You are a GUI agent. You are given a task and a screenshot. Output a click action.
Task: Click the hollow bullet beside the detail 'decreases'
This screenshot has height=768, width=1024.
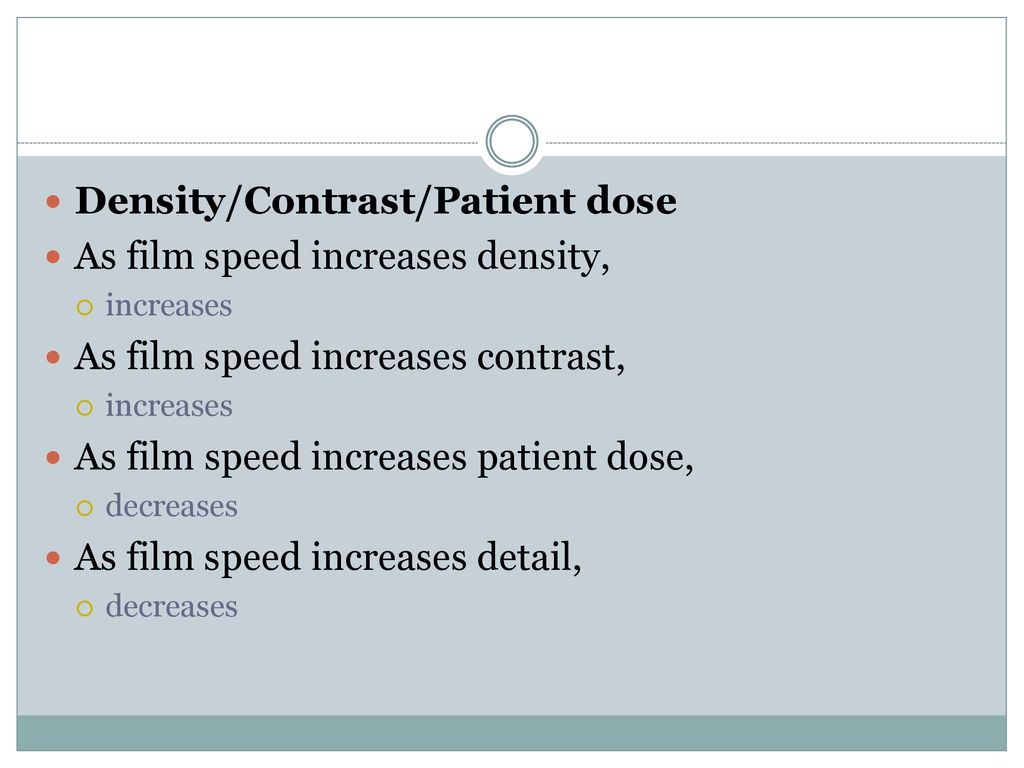(85, 609)
